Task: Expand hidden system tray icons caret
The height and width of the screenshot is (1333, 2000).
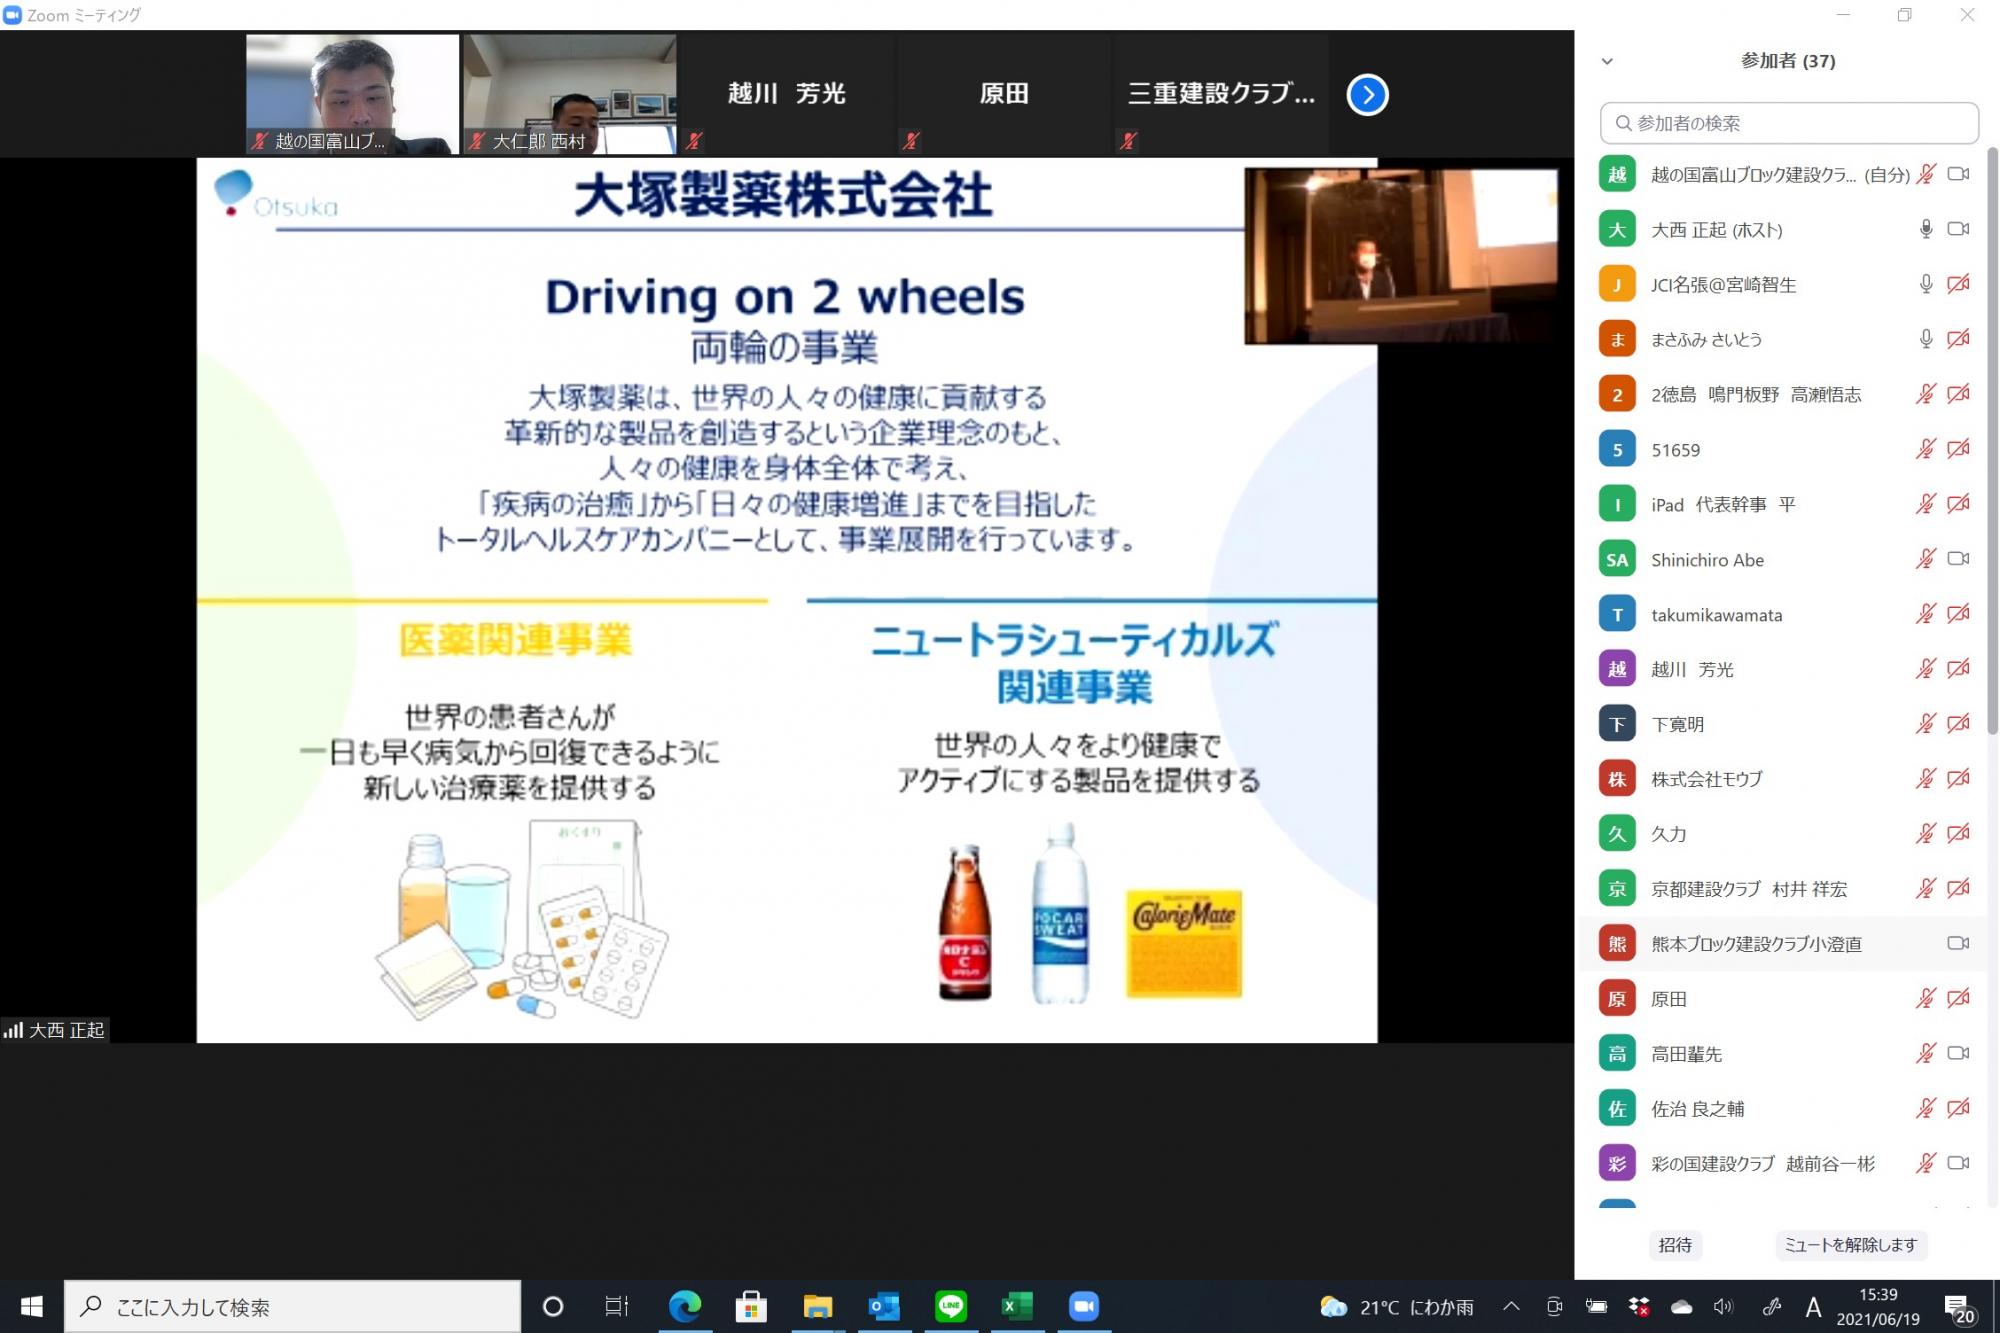Action: [1511, 1306]
